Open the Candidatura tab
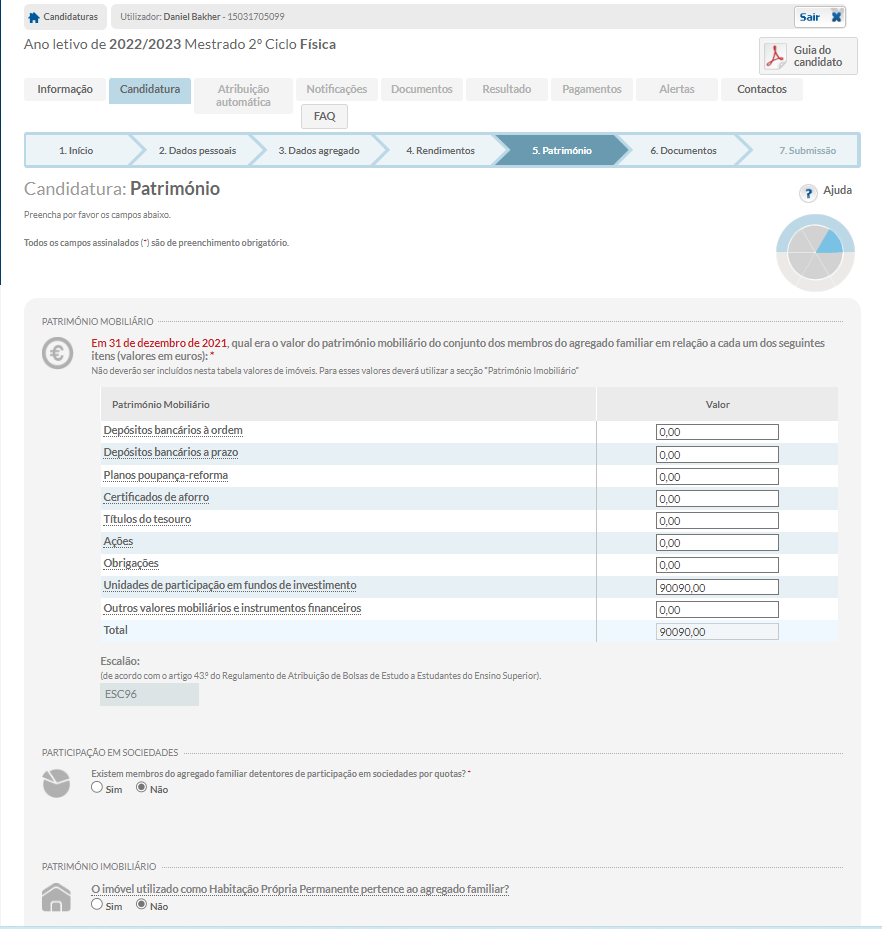The height and width of the screenshot is (929, 882). [150, 90]
